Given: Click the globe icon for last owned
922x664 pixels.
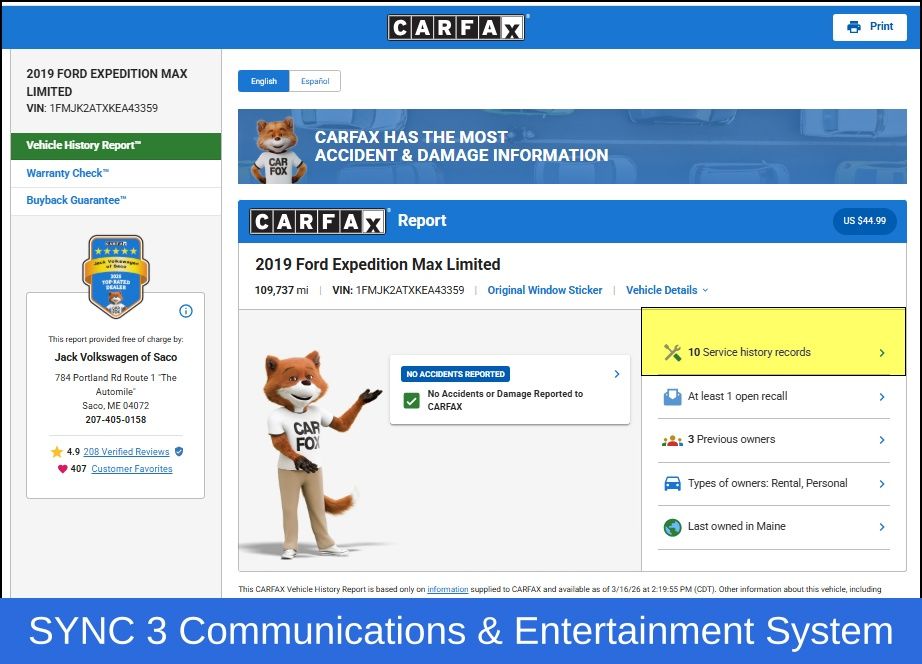Looking at the screenshot, I should [x=672, y=527].
